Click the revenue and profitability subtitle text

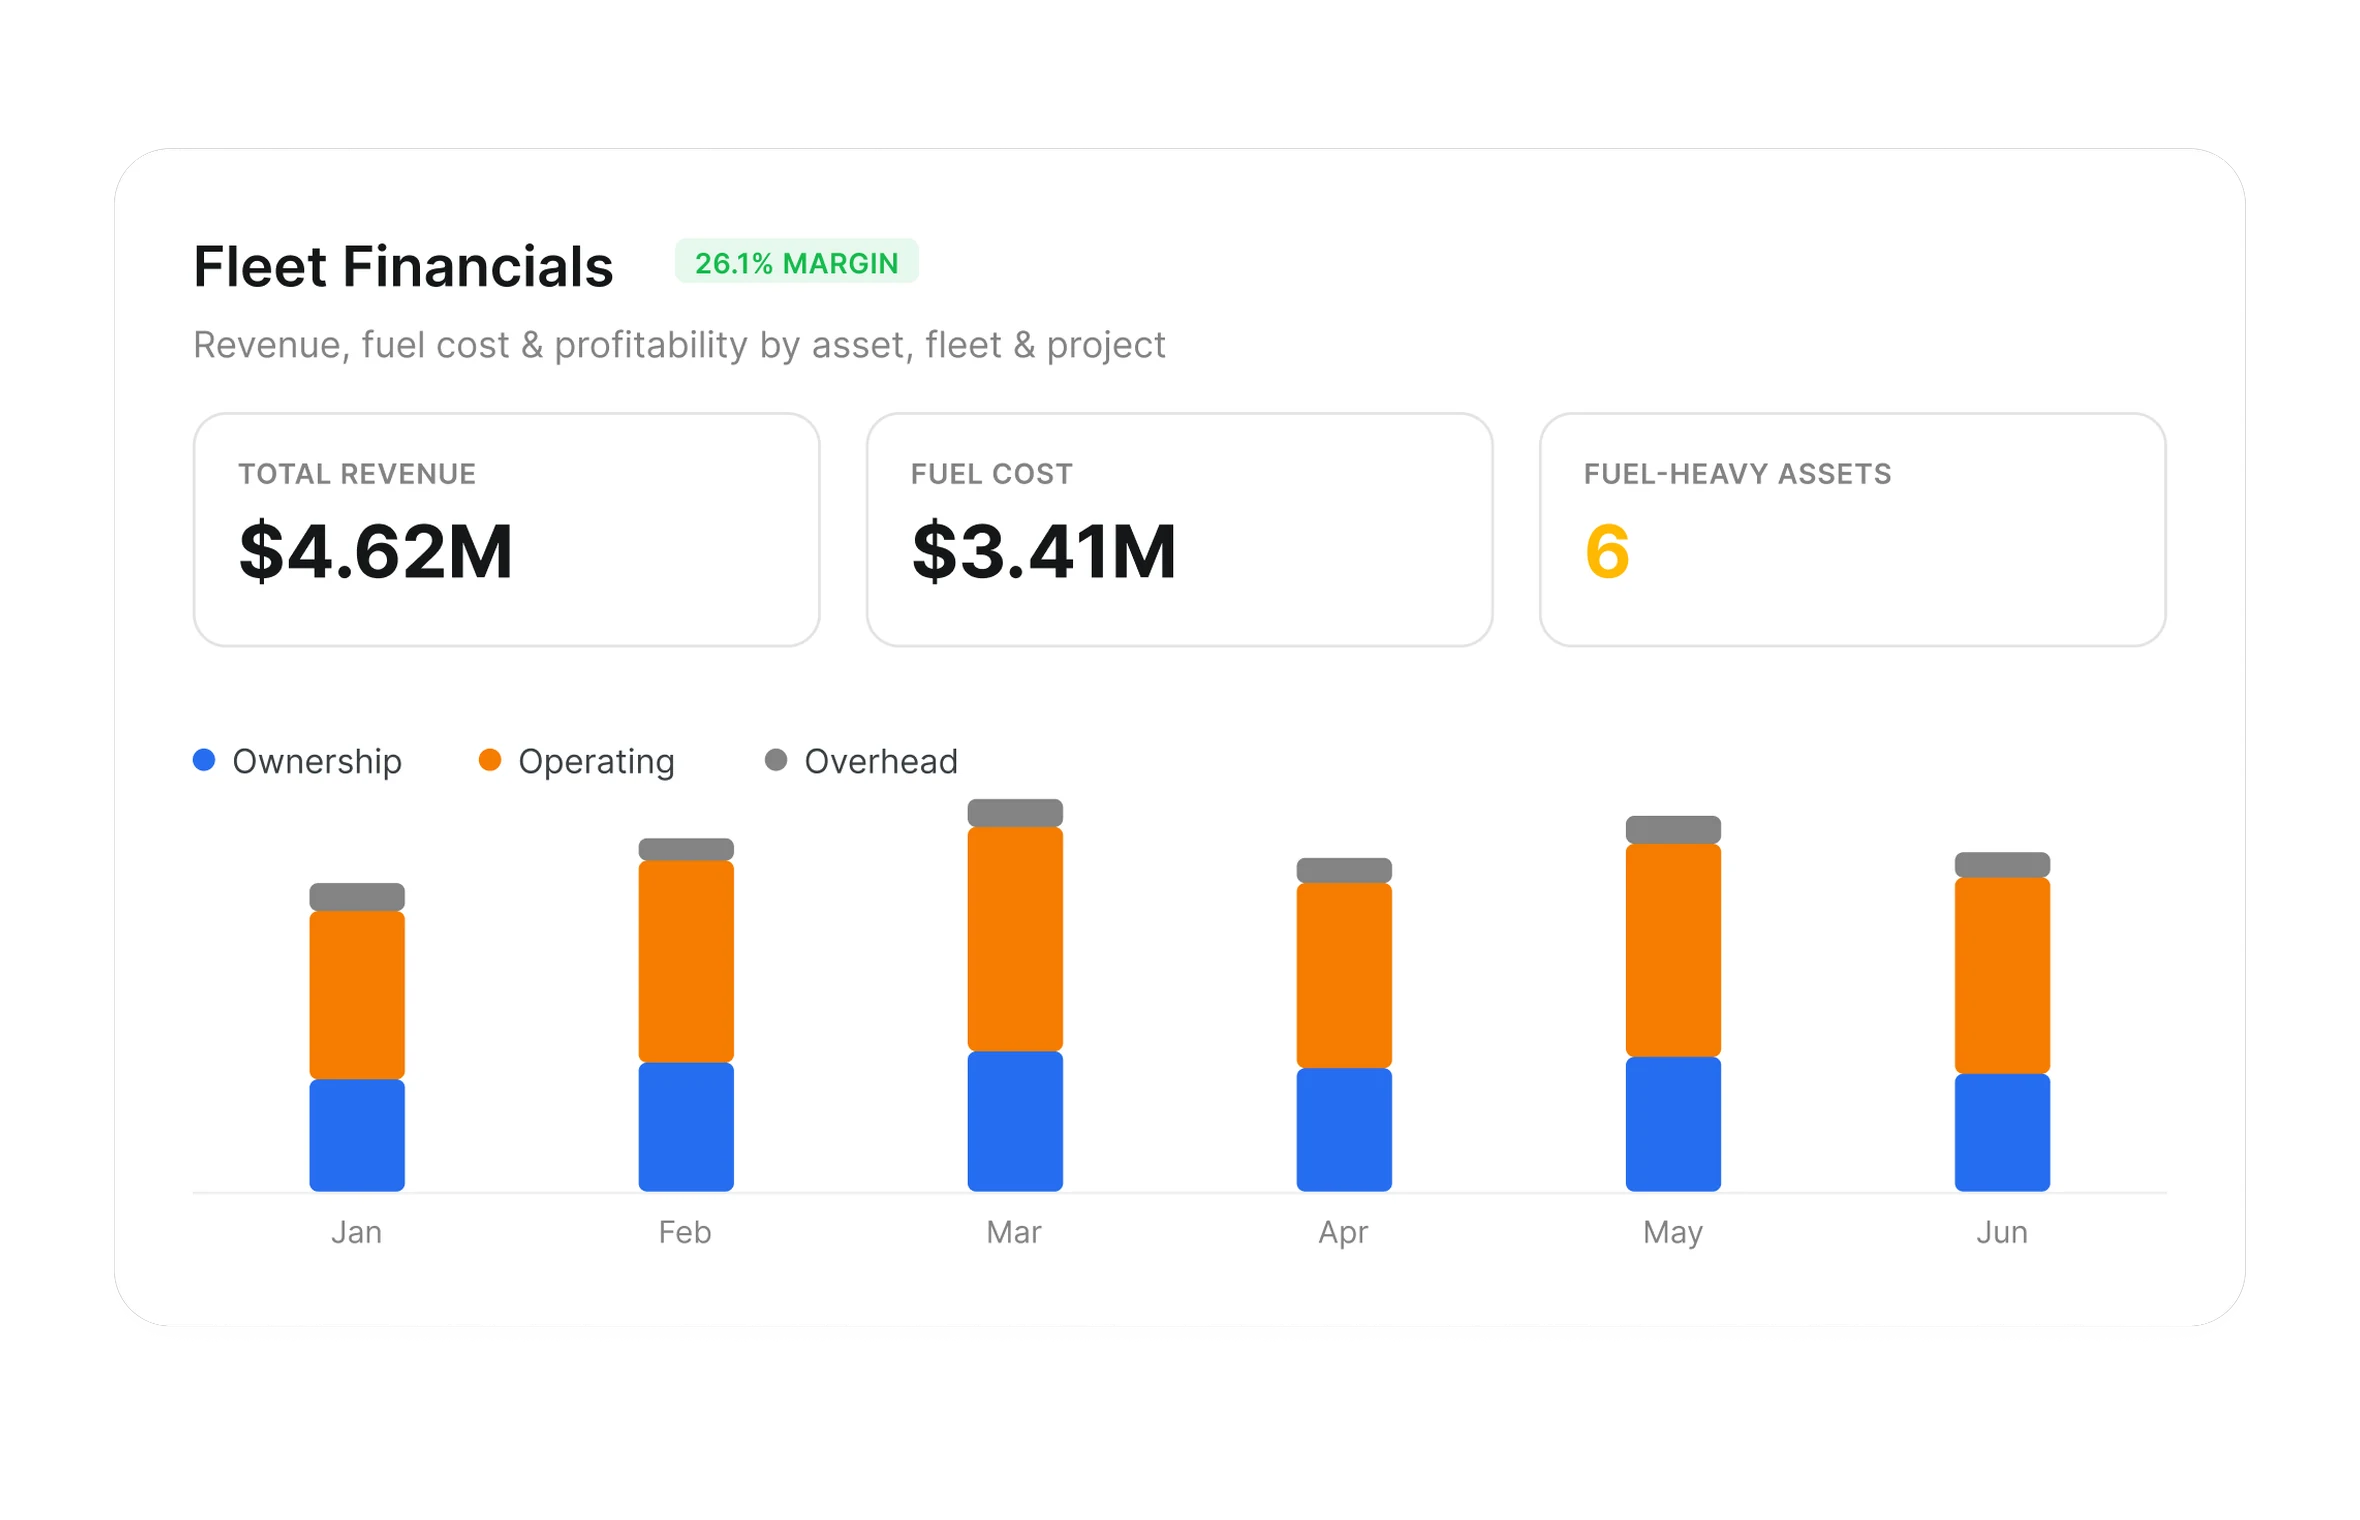(x=679, y=345)
